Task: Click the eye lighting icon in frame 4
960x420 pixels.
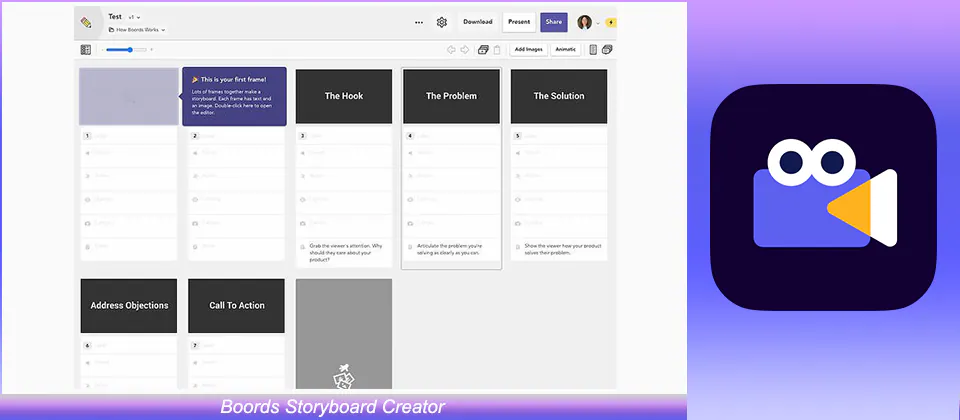Action: point(410,199)
